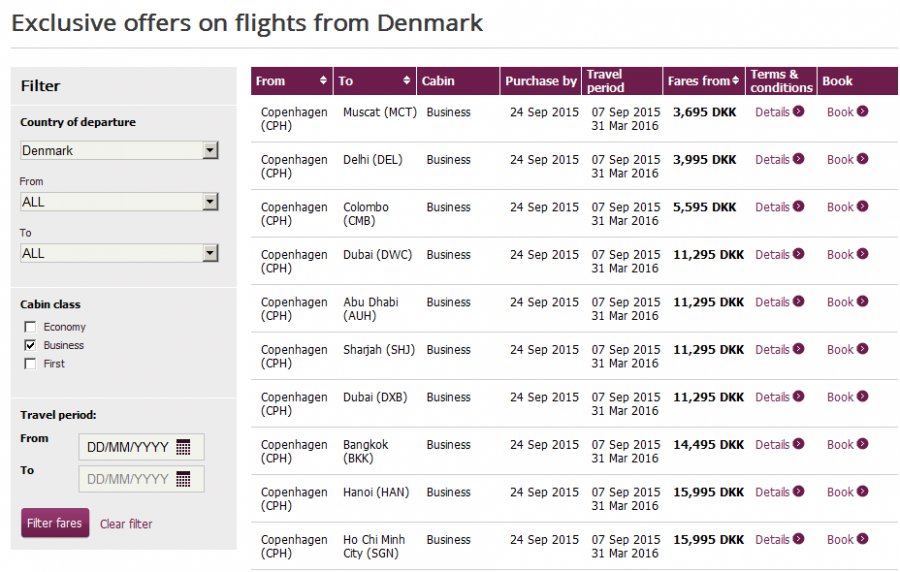Open the Country of departure Denmark dropdown
Screen dimensions: 900x572
[119, 150]
